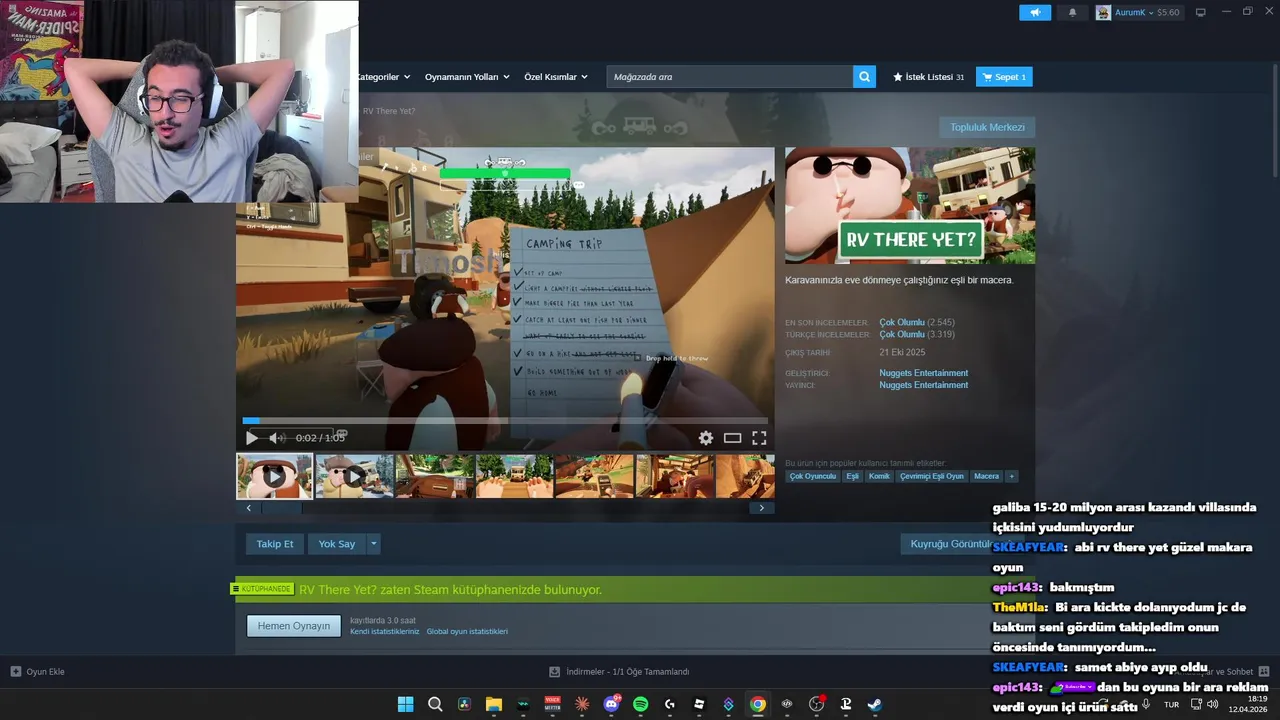The image size is (1280, 720).
Task: Select the second trailer video thumbnail
Action: coord(355,476)
